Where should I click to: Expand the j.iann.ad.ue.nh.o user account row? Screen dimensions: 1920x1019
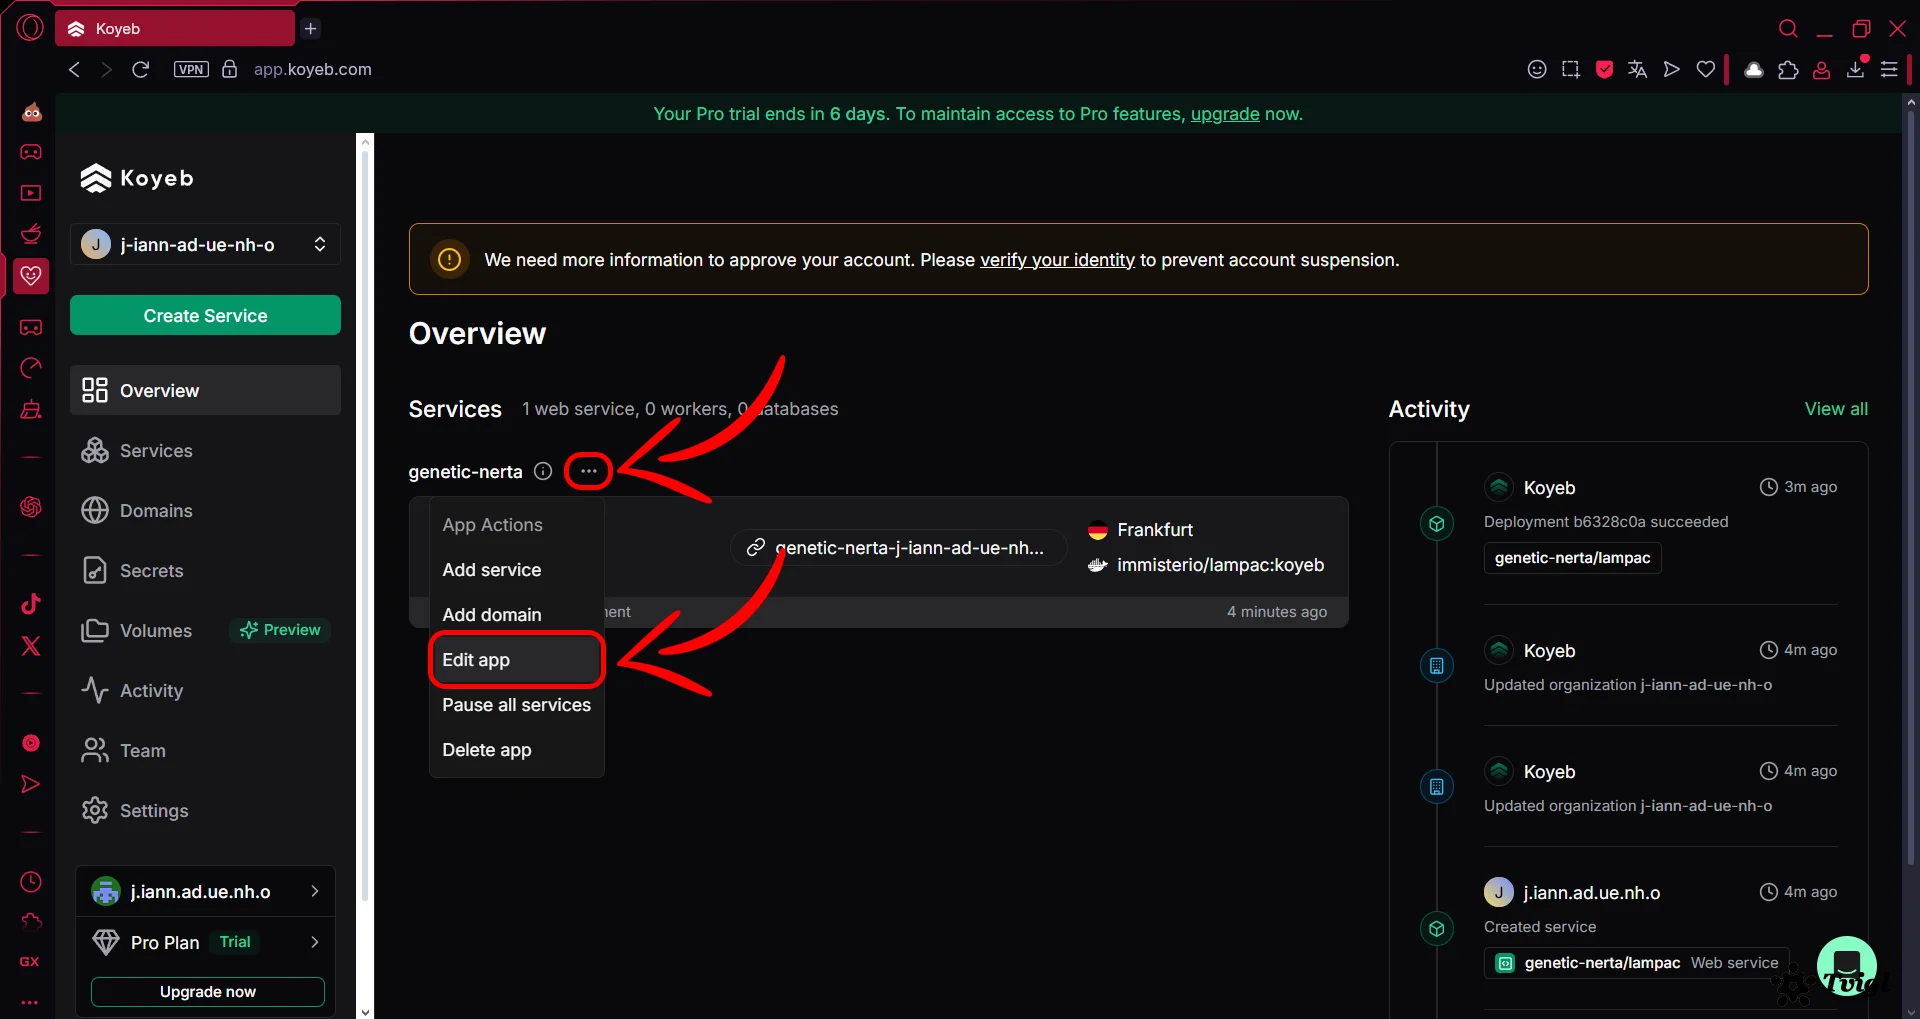tap(205, 891)
